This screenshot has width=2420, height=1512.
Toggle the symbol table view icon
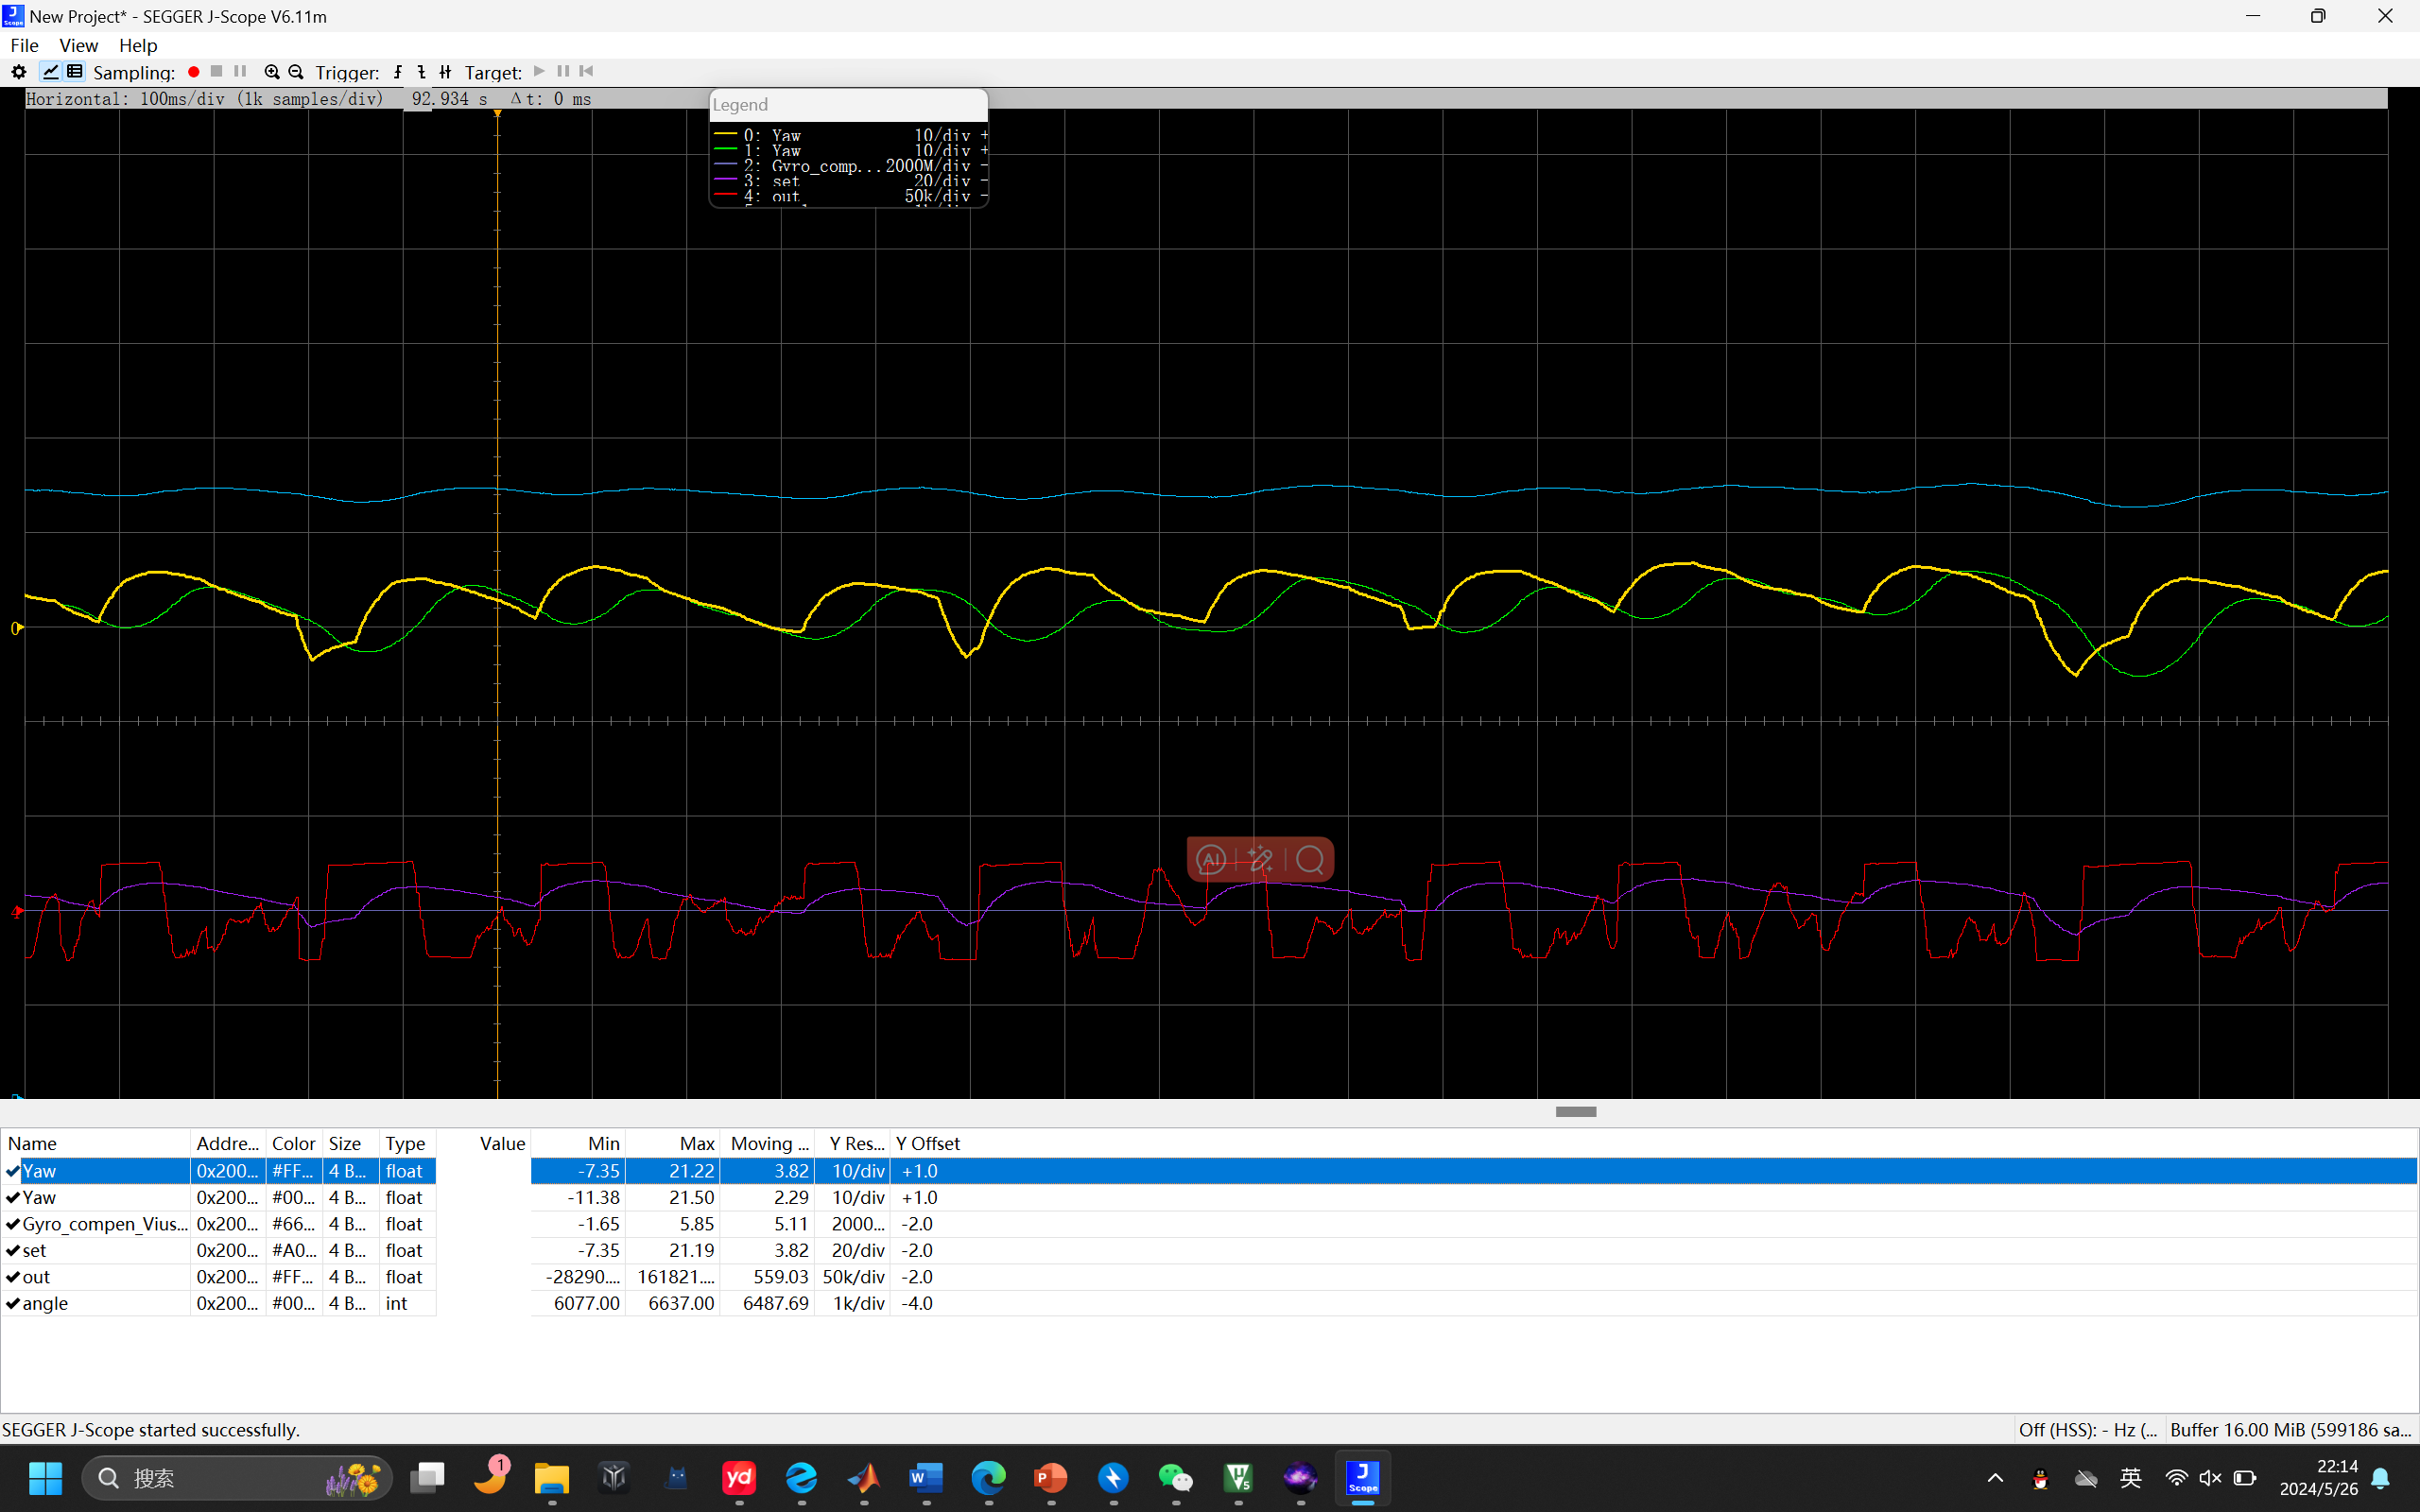click(x=75, y=72)
